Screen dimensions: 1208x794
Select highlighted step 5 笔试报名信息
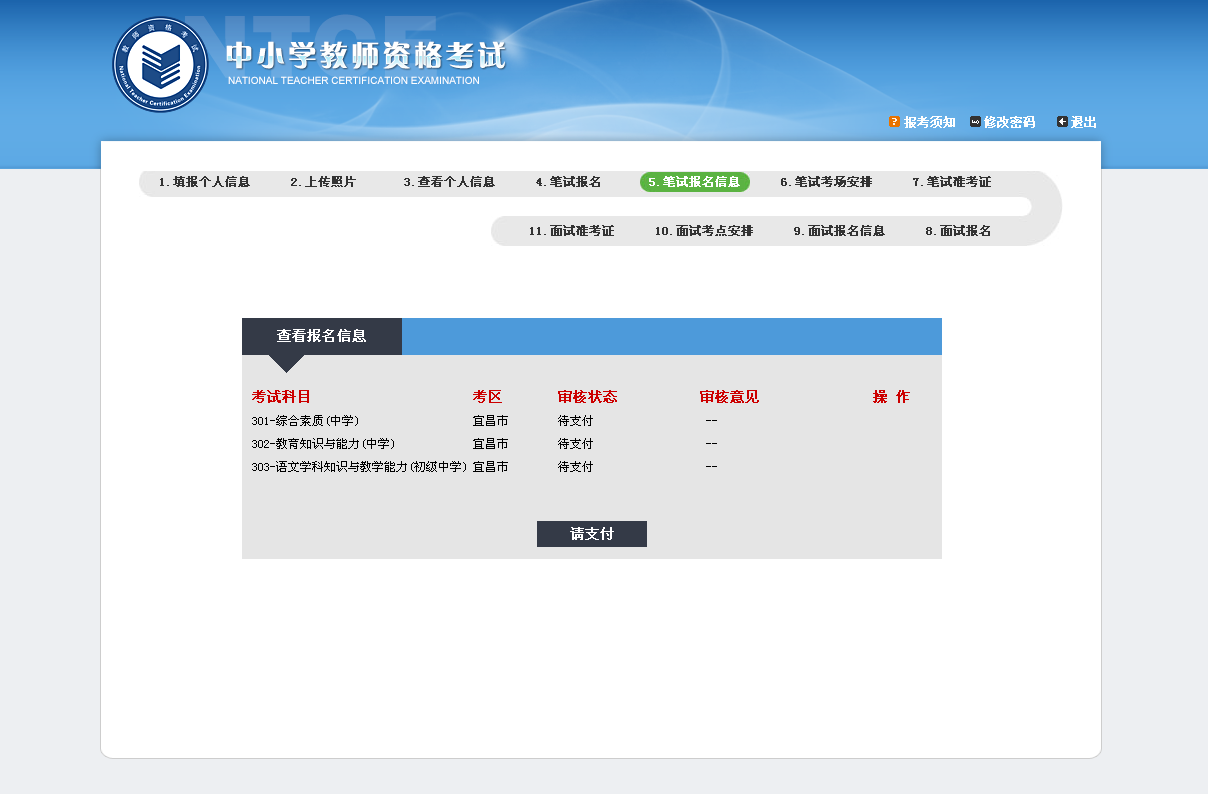pos(694,182)
